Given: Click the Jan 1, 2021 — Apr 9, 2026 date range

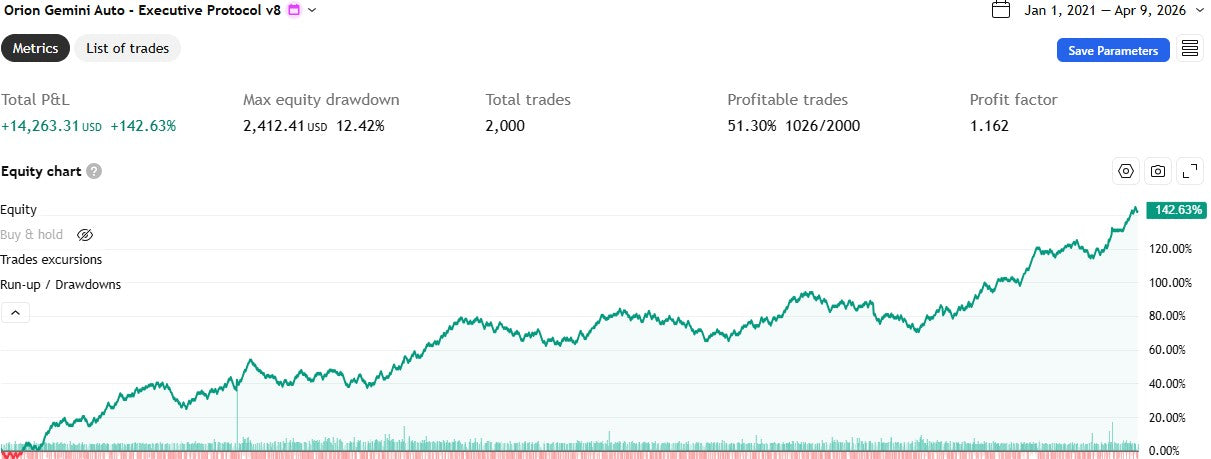Looking at the screenshot, I should (x=1103, y=10).
